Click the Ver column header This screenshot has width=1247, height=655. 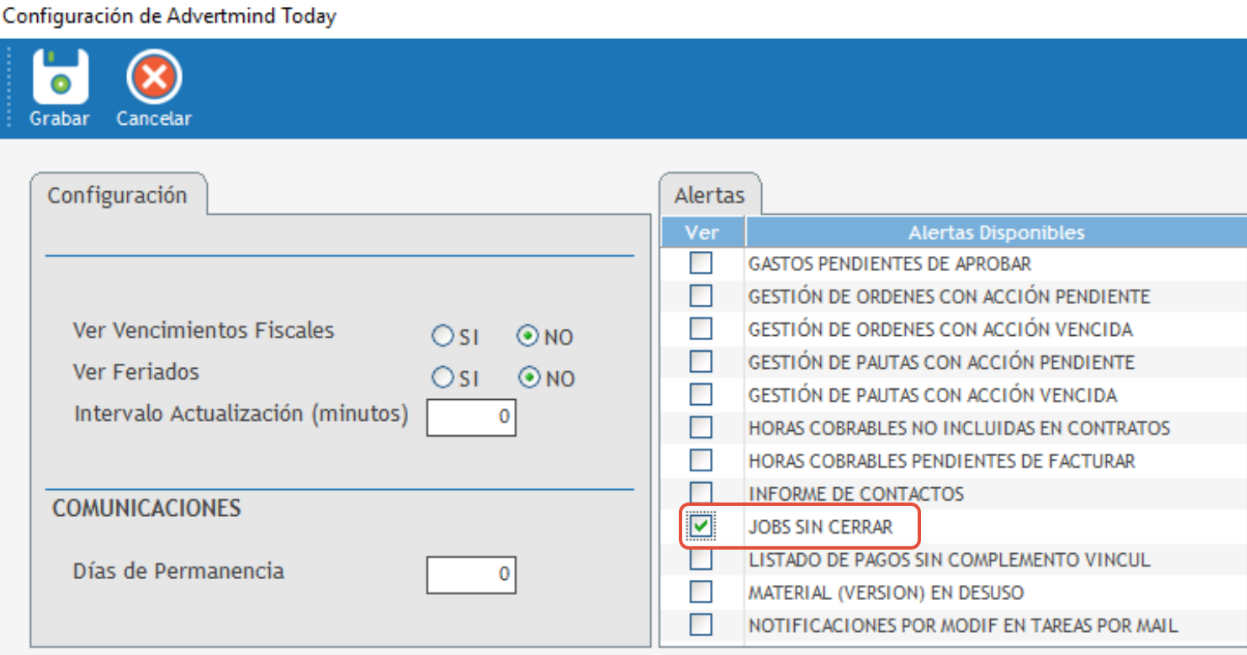tap(701, 233)
